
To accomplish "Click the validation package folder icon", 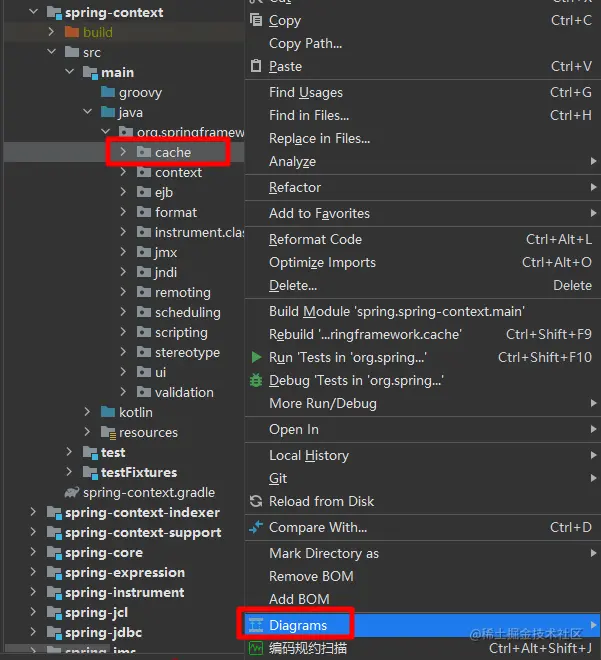I will pyautogui.click(x=144, y=392).
